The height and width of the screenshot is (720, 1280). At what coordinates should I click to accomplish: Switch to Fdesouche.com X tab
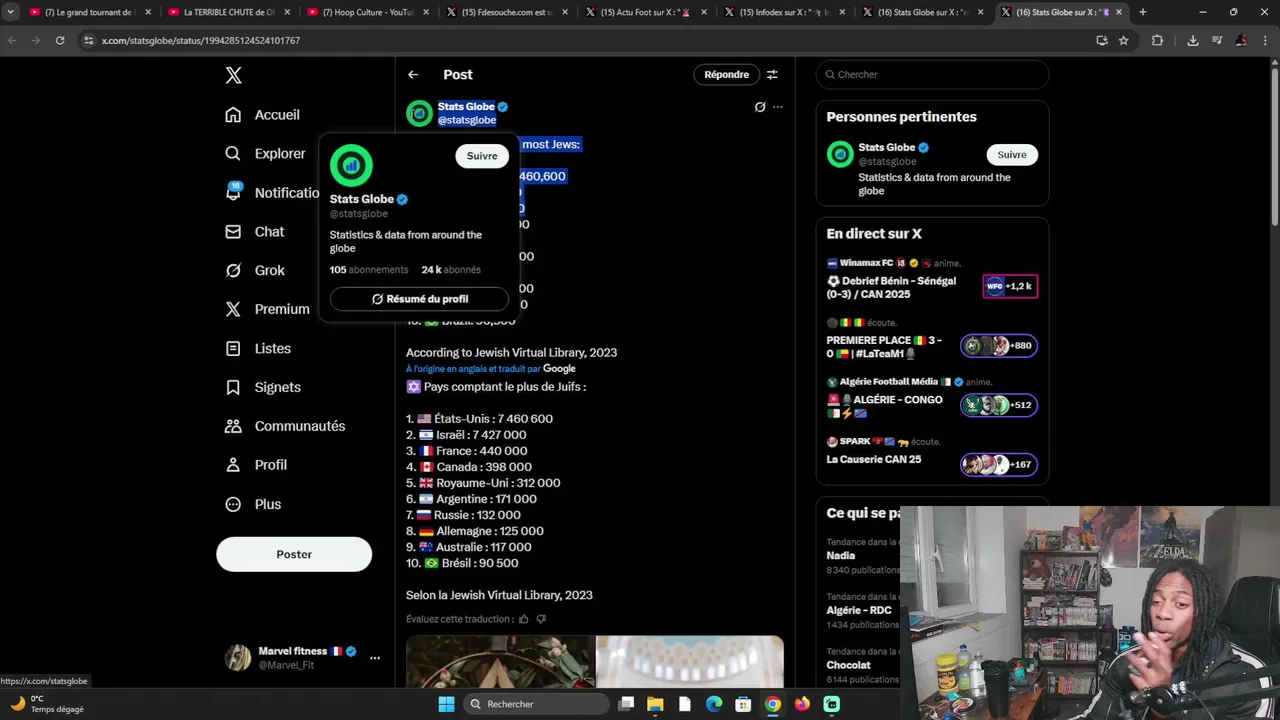(506, 12)
